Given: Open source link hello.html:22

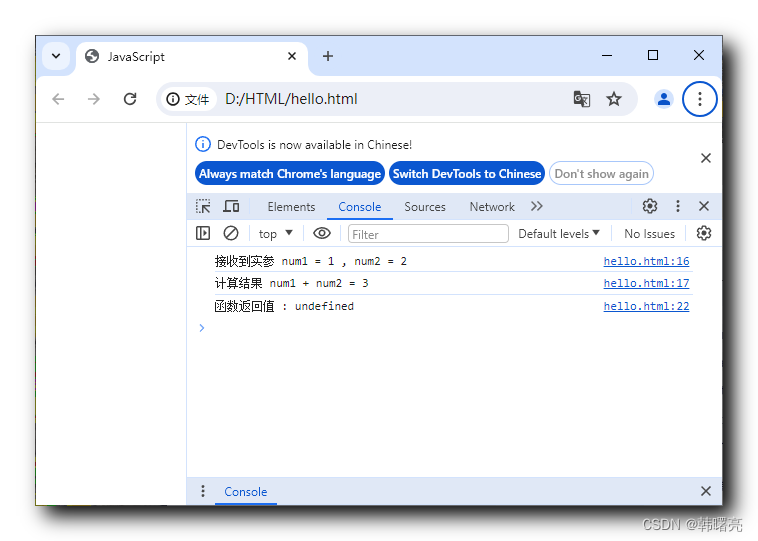Looking at the screenshot, I should (x=646, y=307).
